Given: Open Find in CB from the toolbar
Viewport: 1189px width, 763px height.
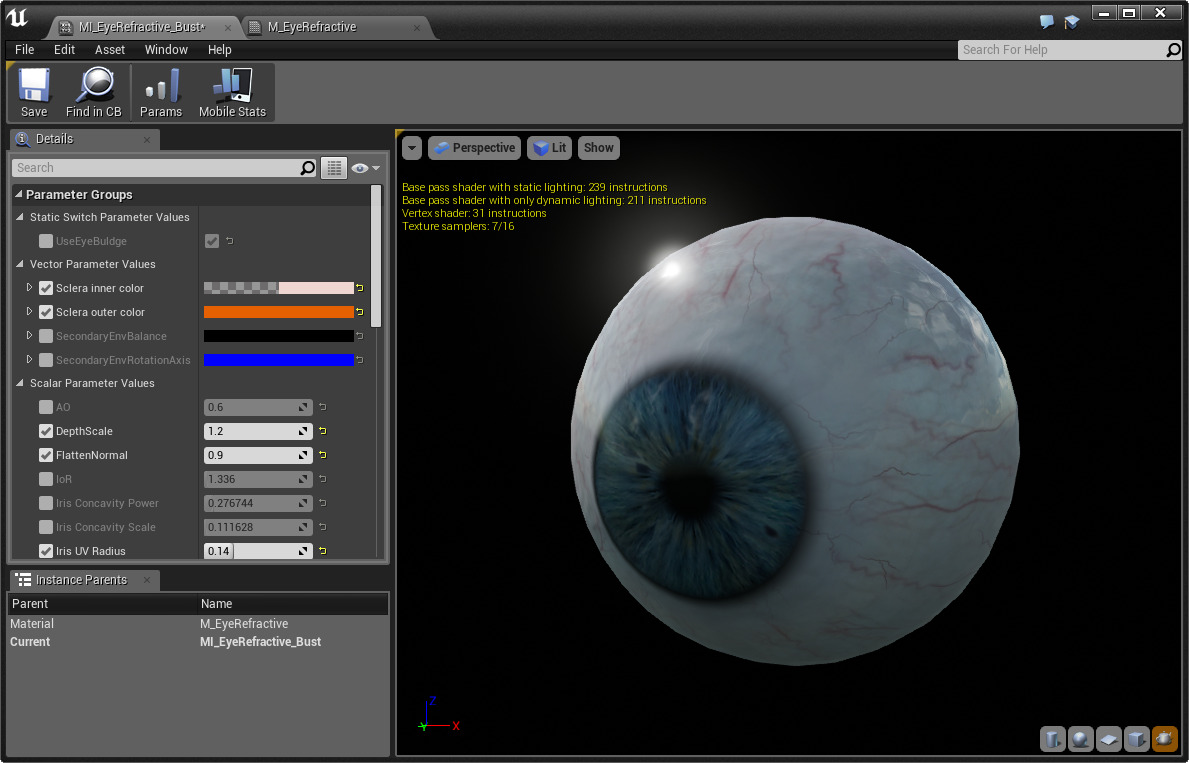Looking at the screenshot, I should tap(93, 91).
